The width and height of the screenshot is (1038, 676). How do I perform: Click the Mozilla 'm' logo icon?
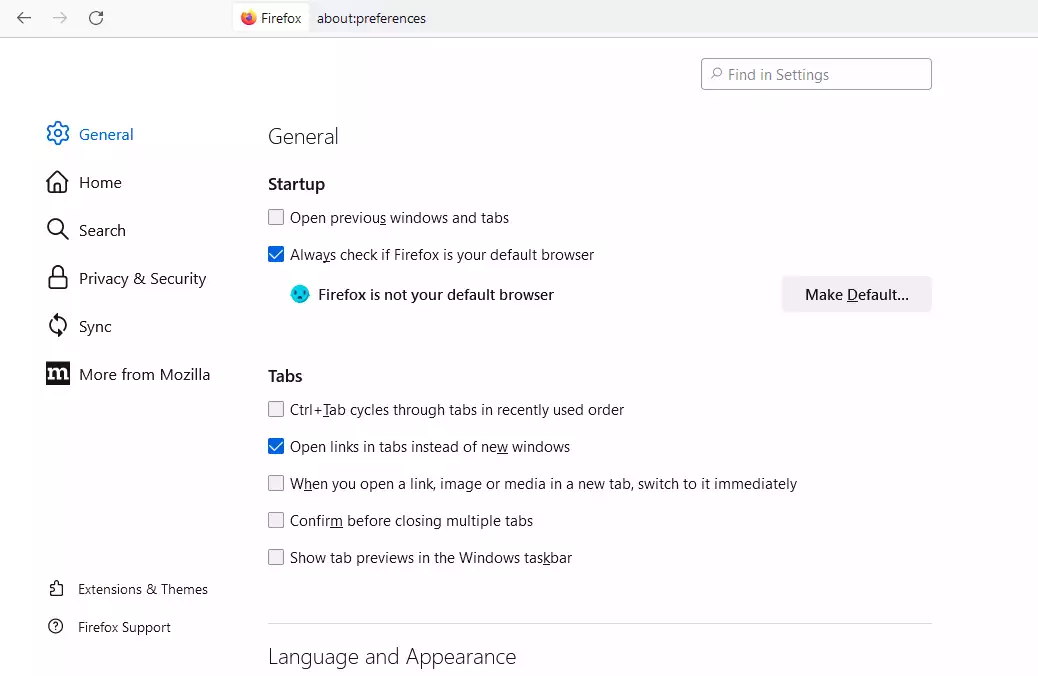pyautogui.click(x=58, y=373)
